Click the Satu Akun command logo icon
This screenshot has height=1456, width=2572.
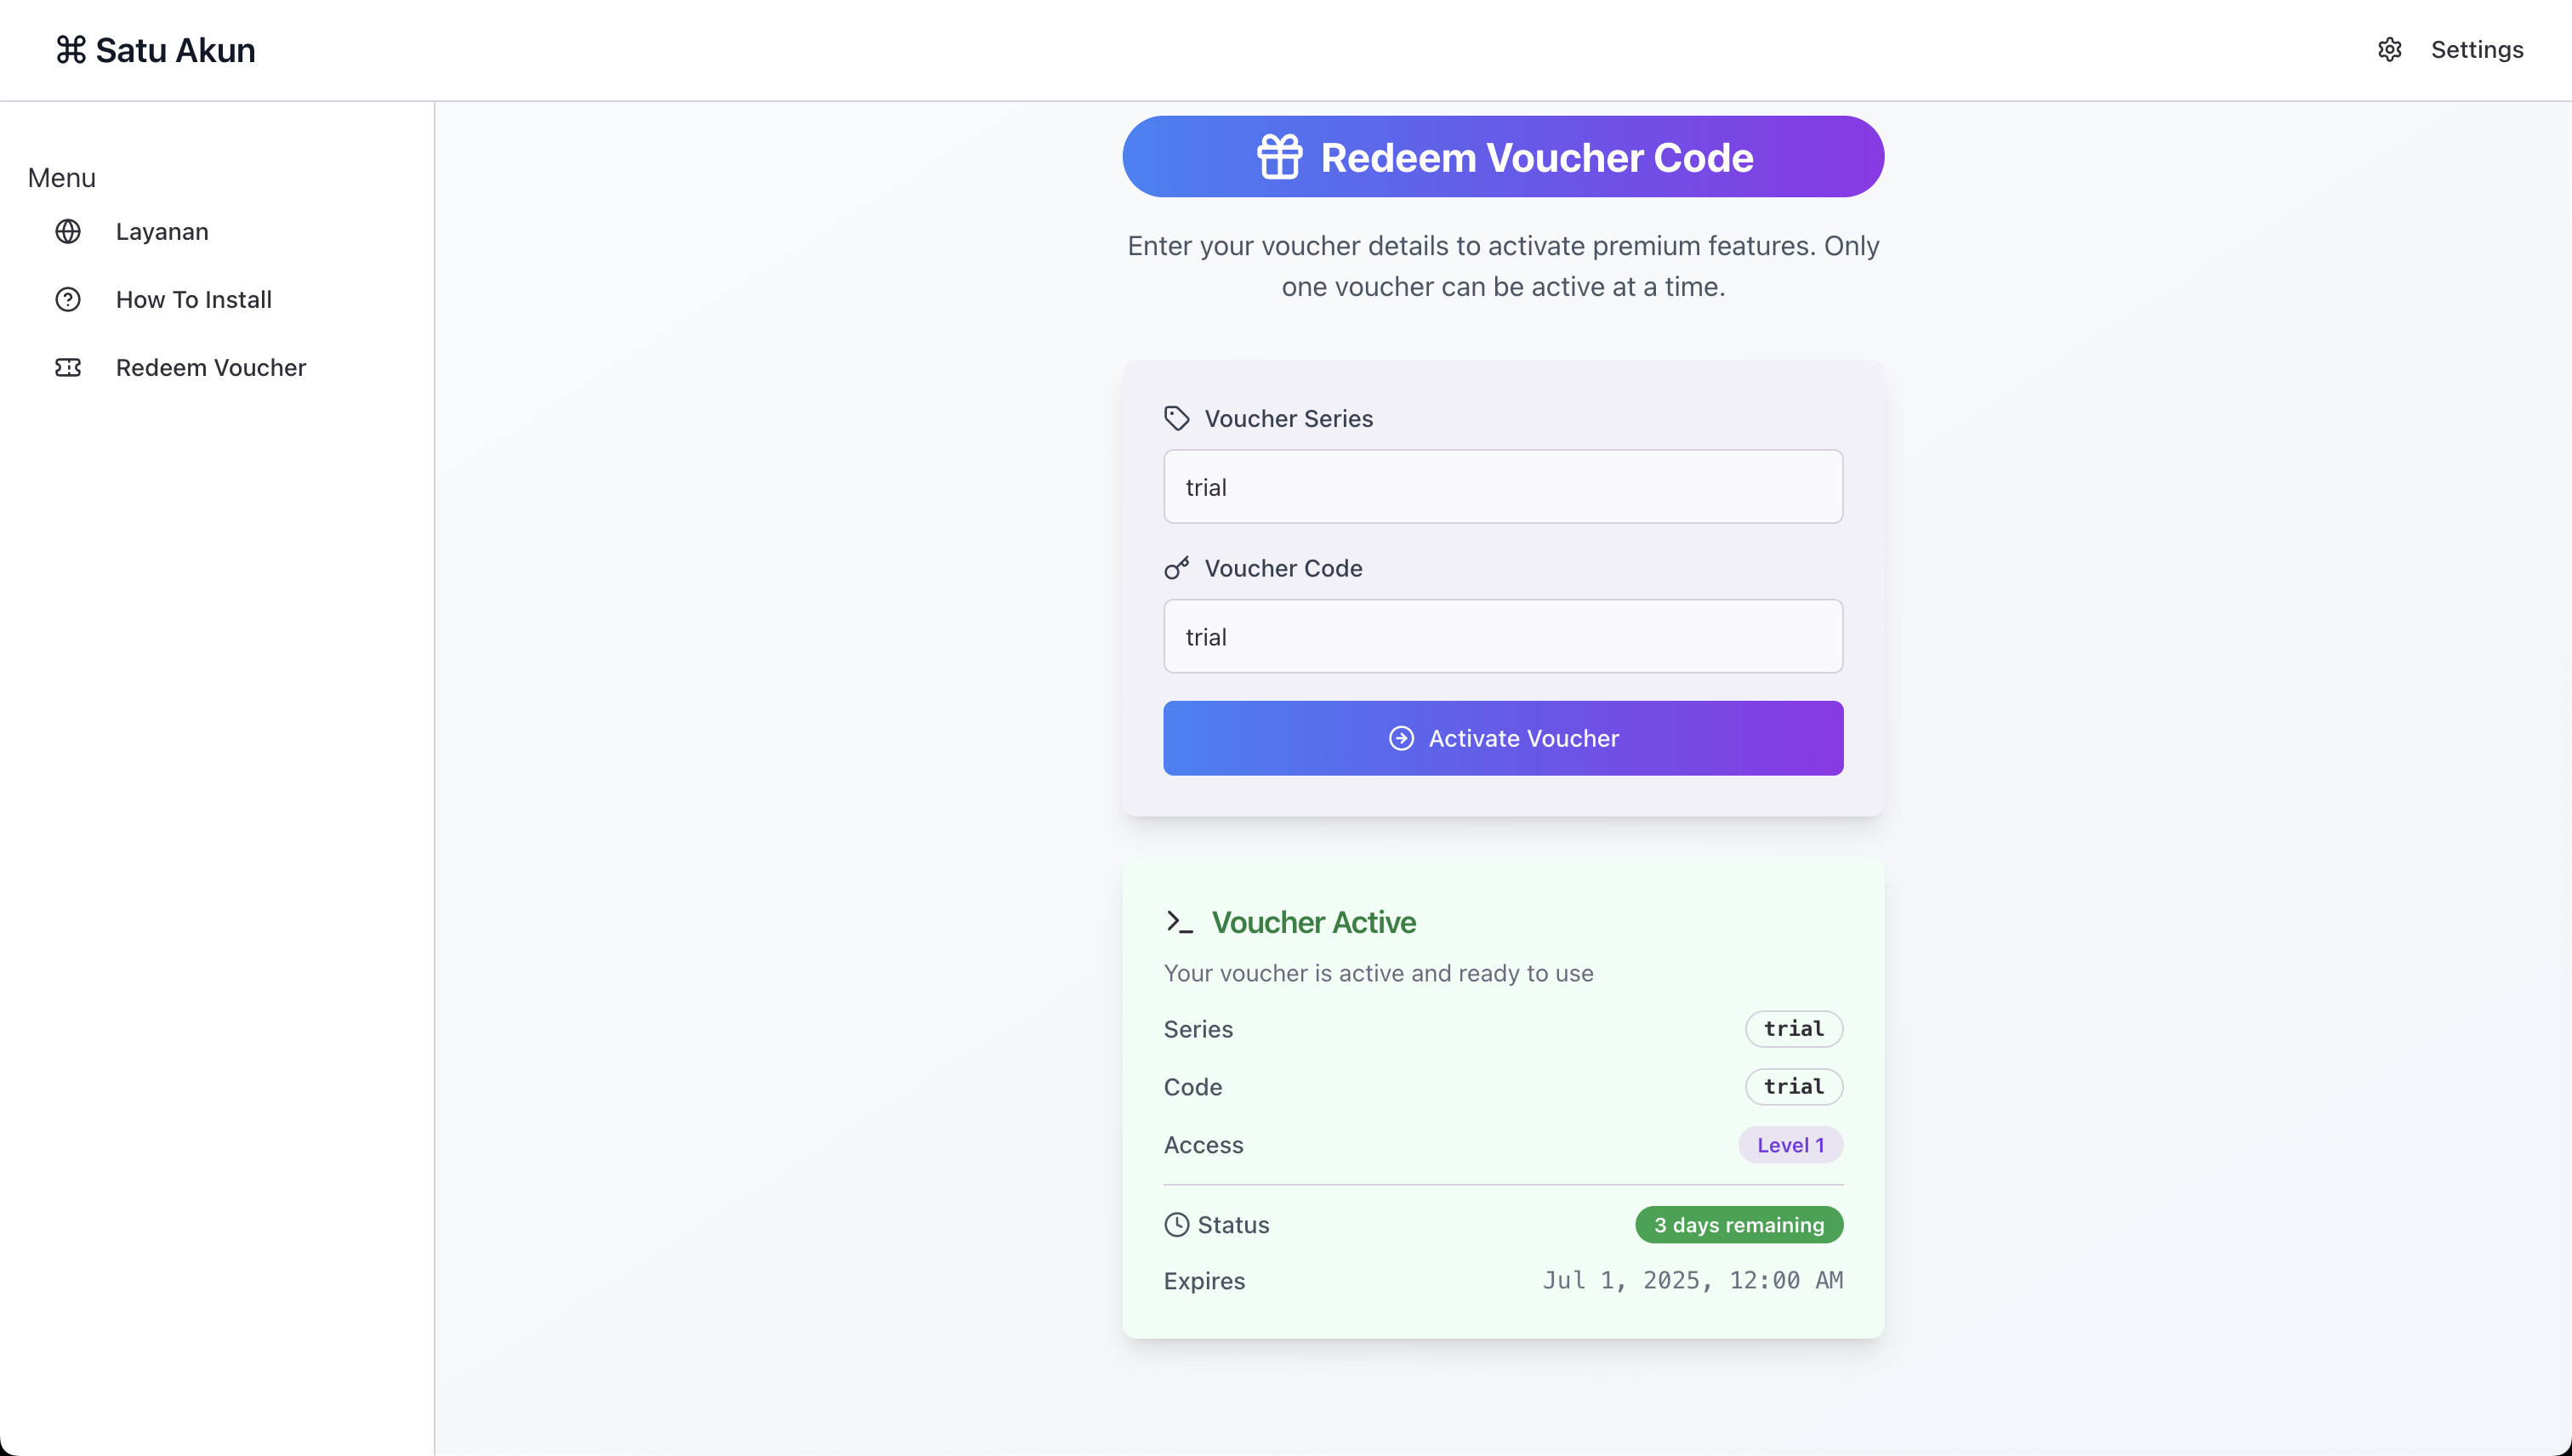71,50
